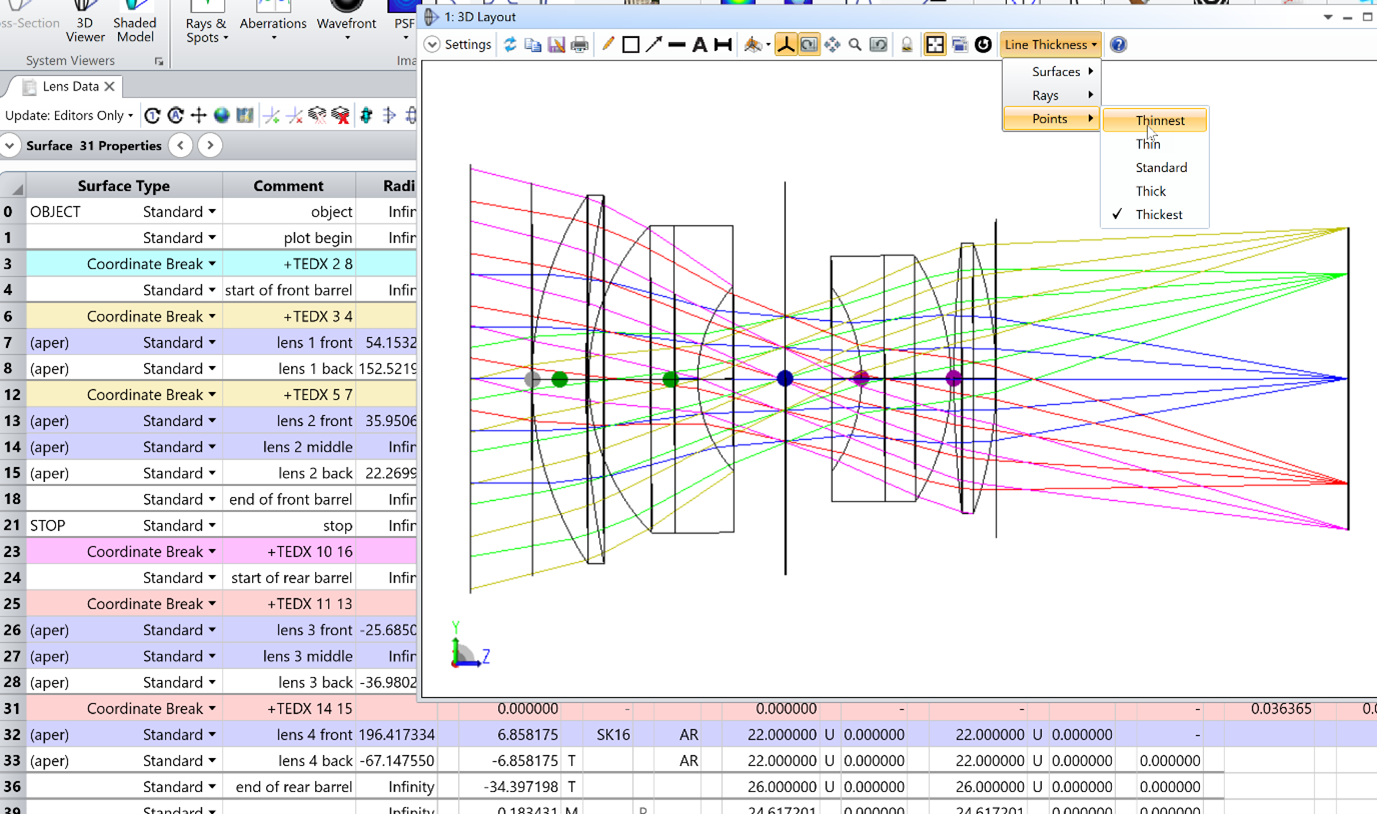Click the print icon in 3D Layout toolbar

pyautogui.click(x=579, y=45)
